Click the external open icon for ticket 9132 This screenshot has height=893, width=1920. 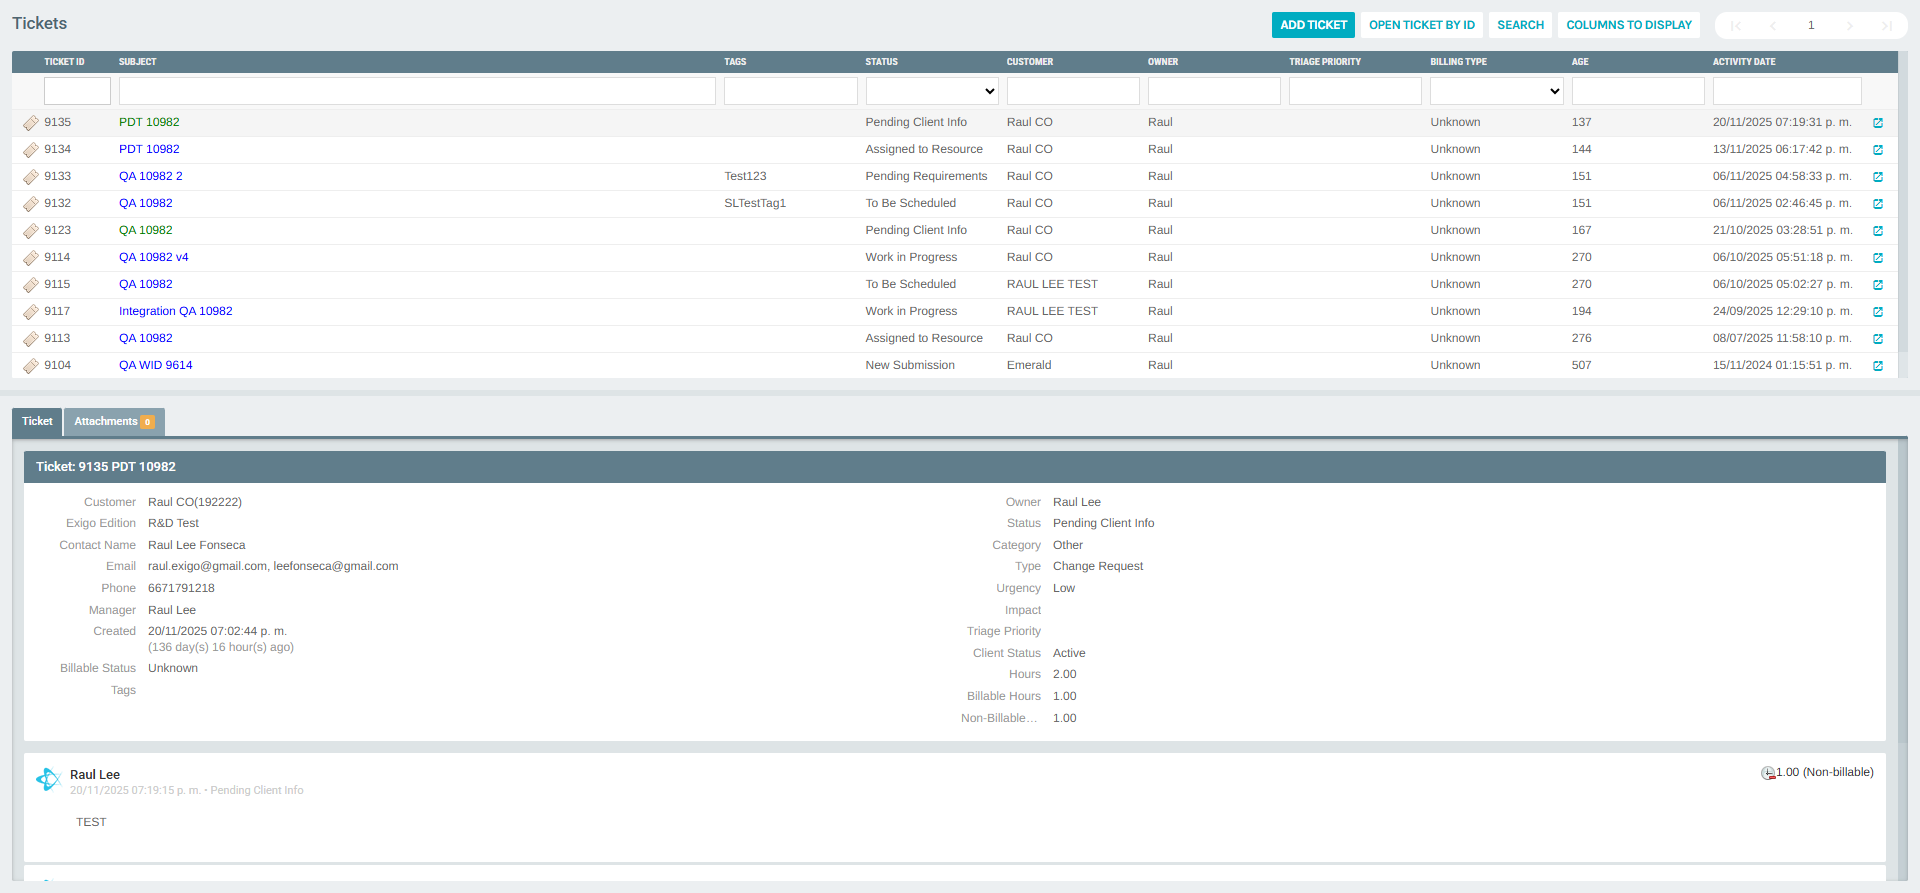(x=1877, y=204)
